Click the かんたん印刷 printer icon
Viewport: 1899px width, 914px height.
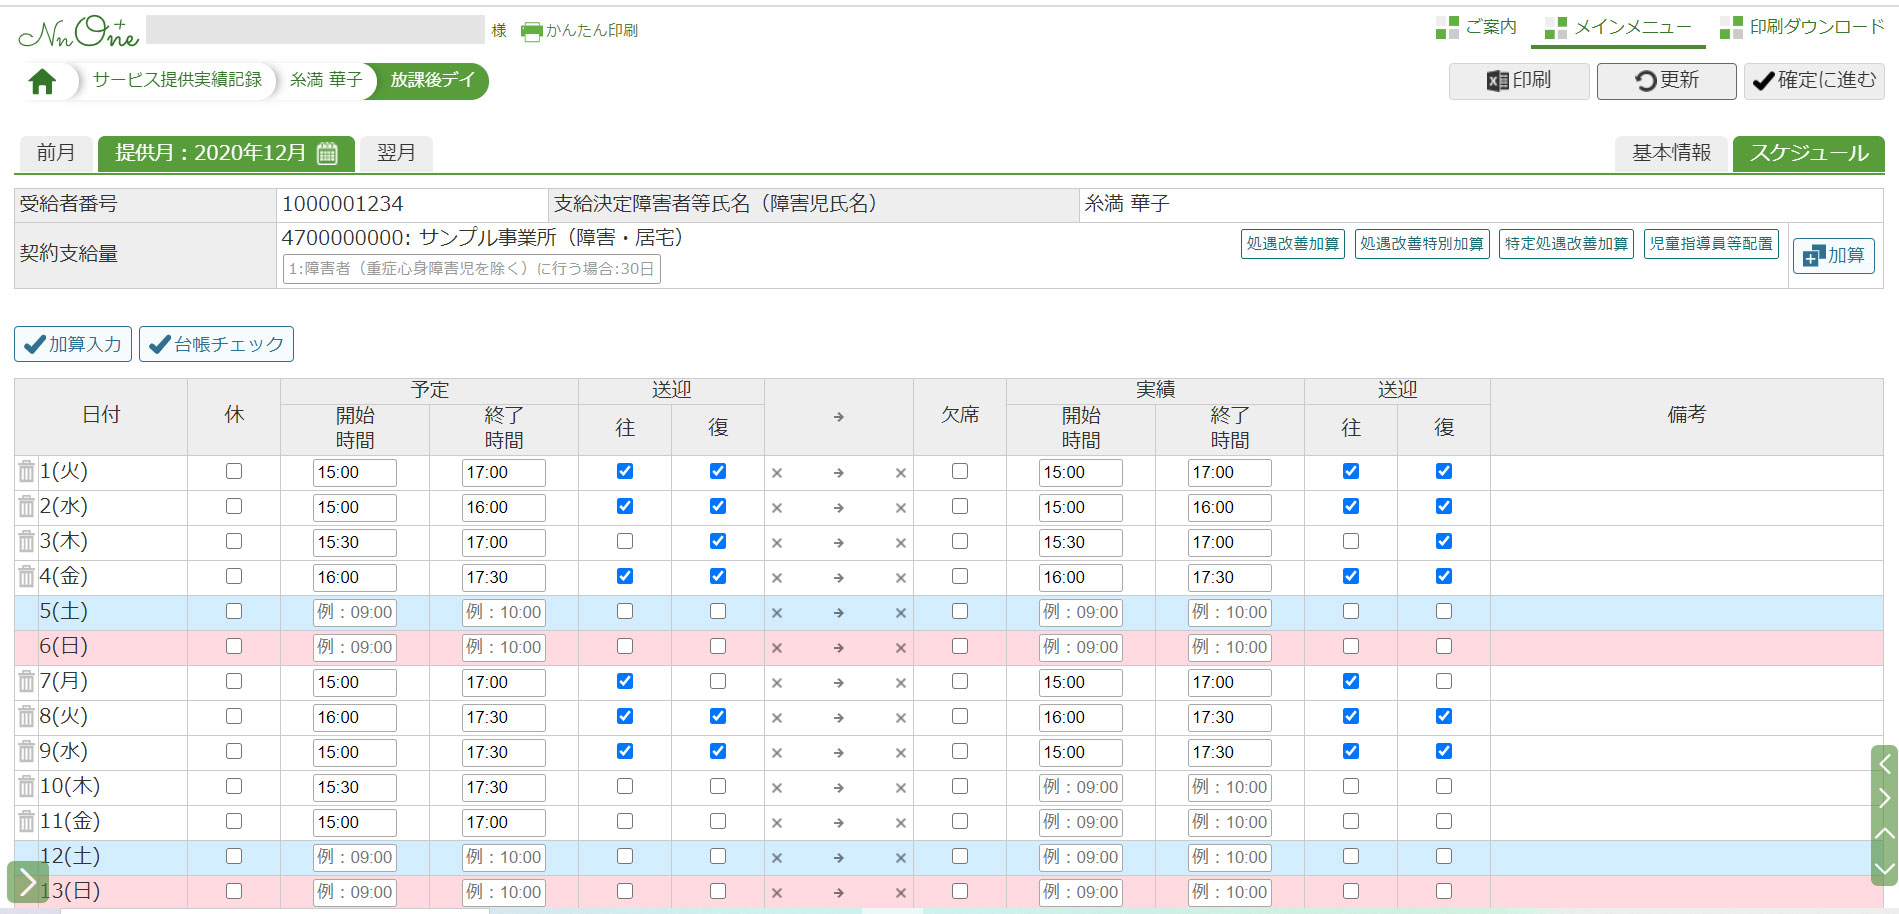pos(531,31)
